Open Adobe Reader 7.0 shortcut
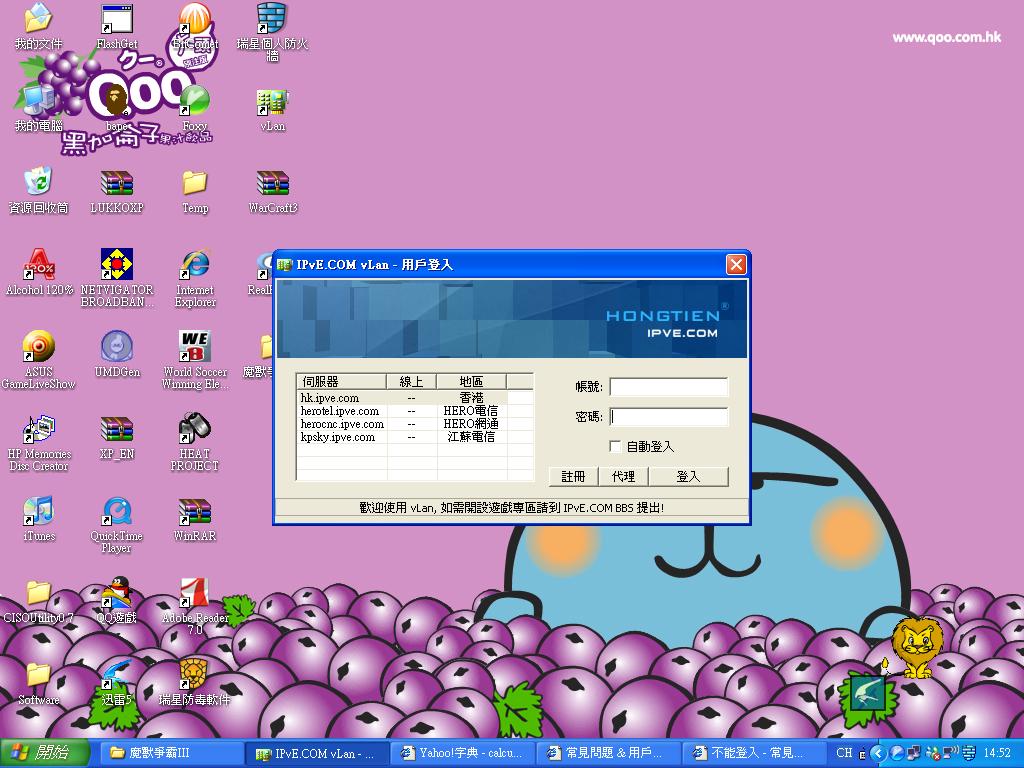Viewport: 1024px width, 768px height. pos(195,596)
